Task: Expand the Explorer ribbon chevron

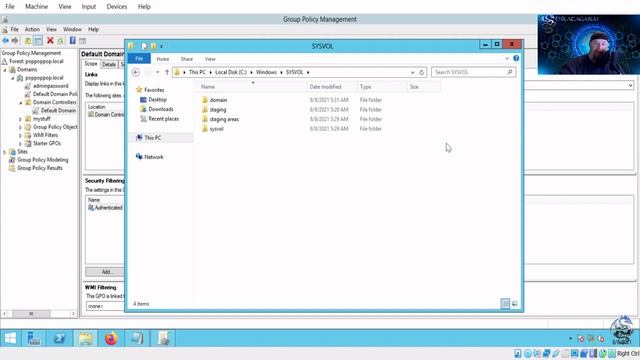Action: [507, 58]
